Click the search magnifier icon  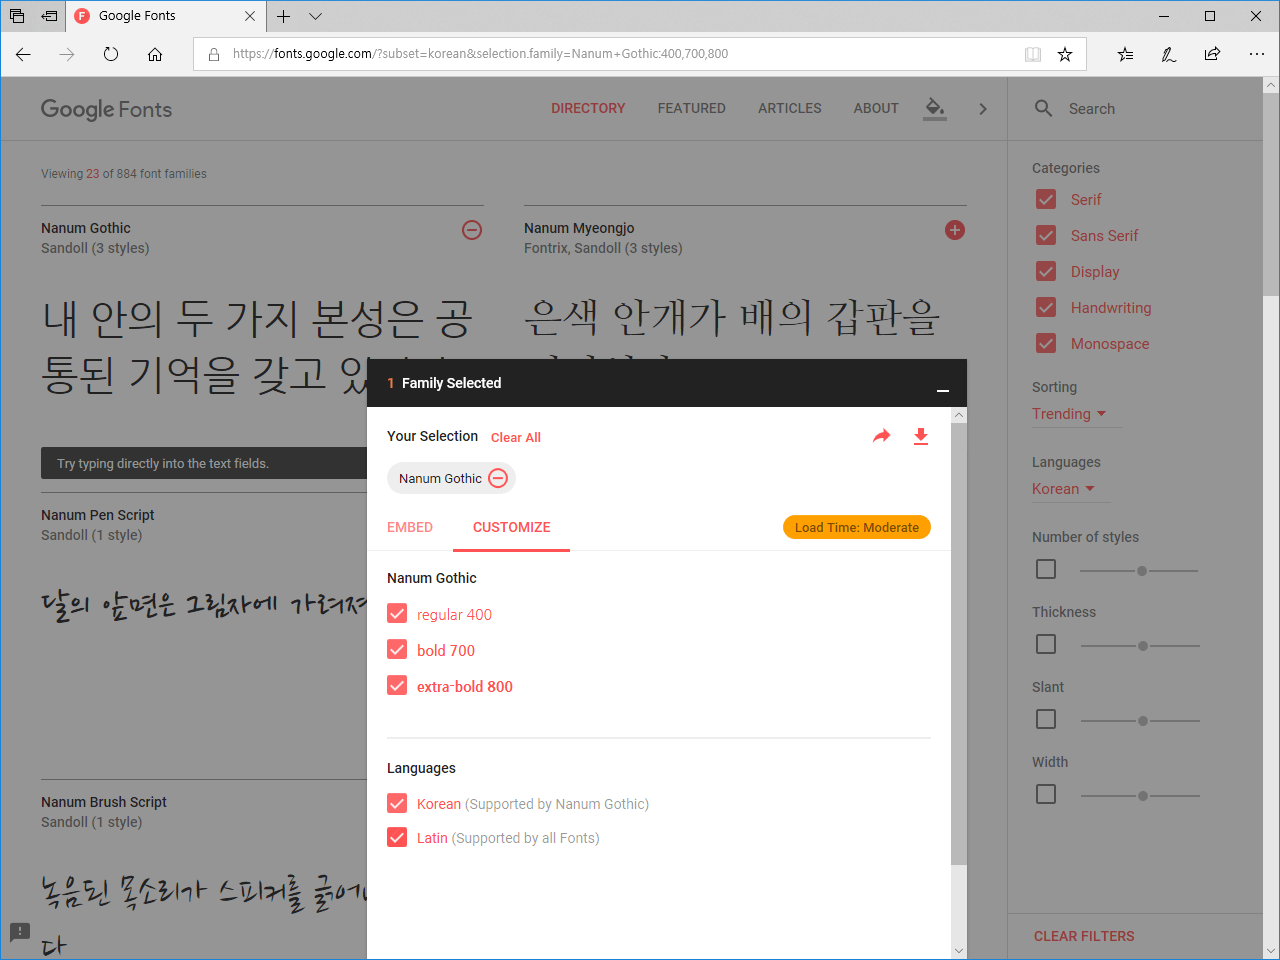coord(1043,108)
